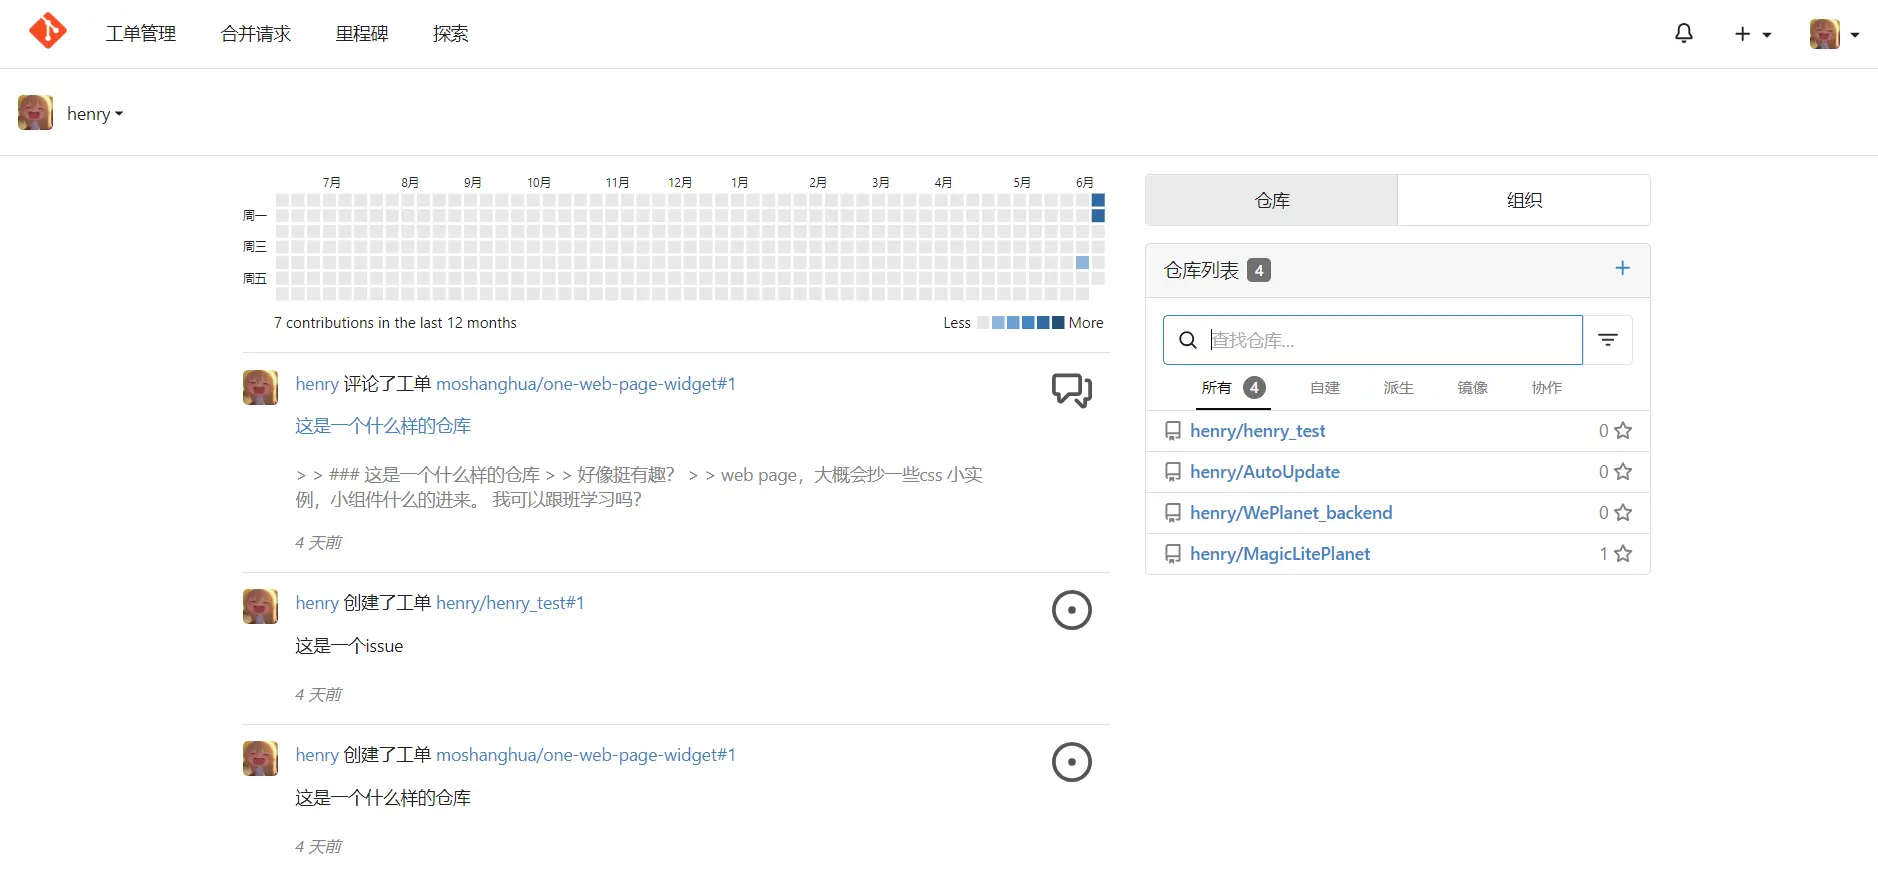Image resolution: width=1878 pixels, height=872 pixels.
Task: Click the star icon for henry/WePlanet_backend
Action: coord(1623,513)
